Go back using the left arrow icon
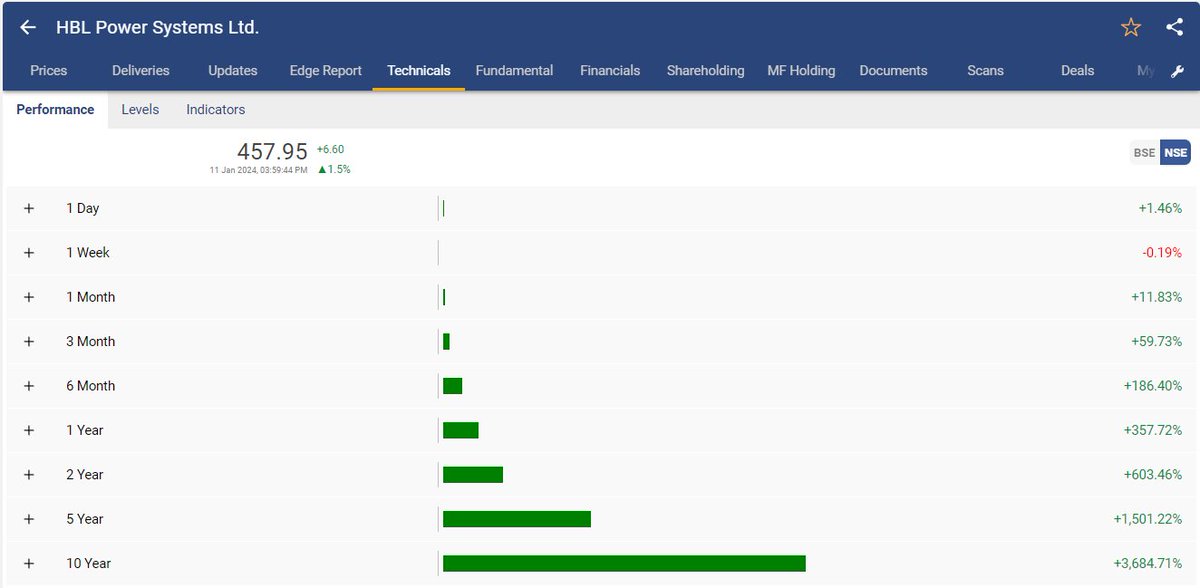This screenshot has width=1200, height=588. coord(28,28)
